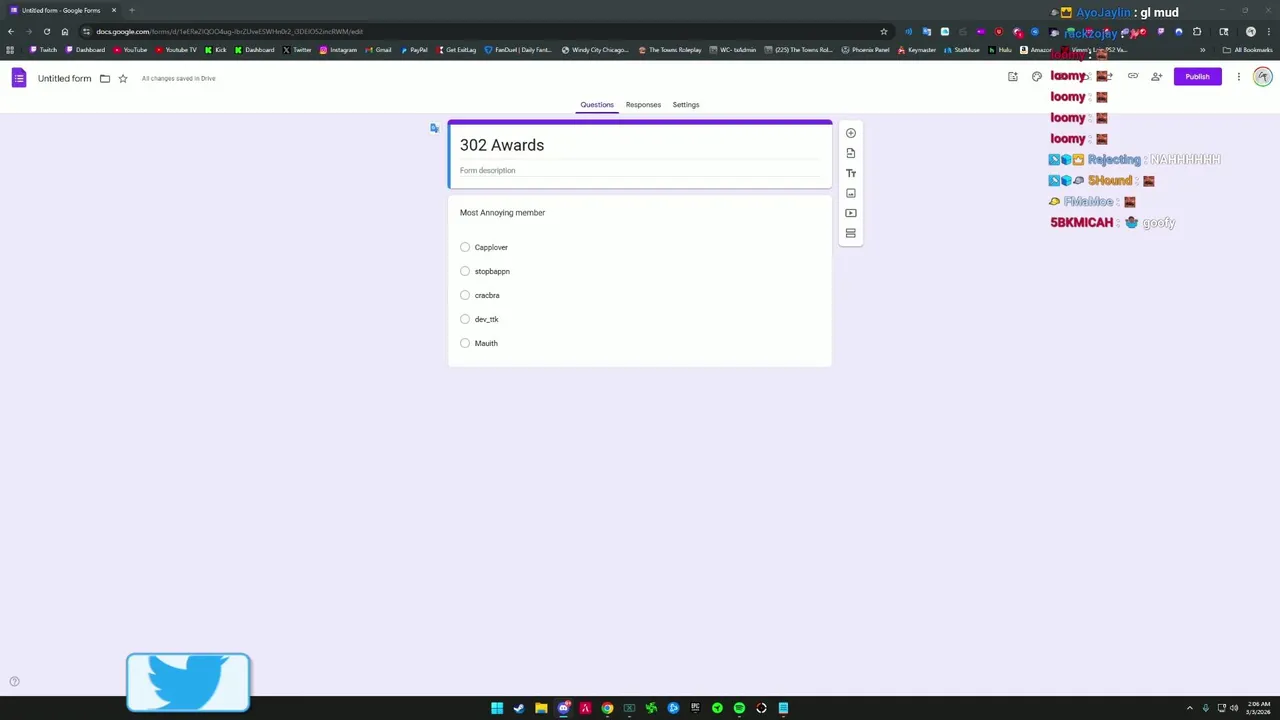Select the dev_ttk radio option
1280x720 pixels.
tap(465, 319)
